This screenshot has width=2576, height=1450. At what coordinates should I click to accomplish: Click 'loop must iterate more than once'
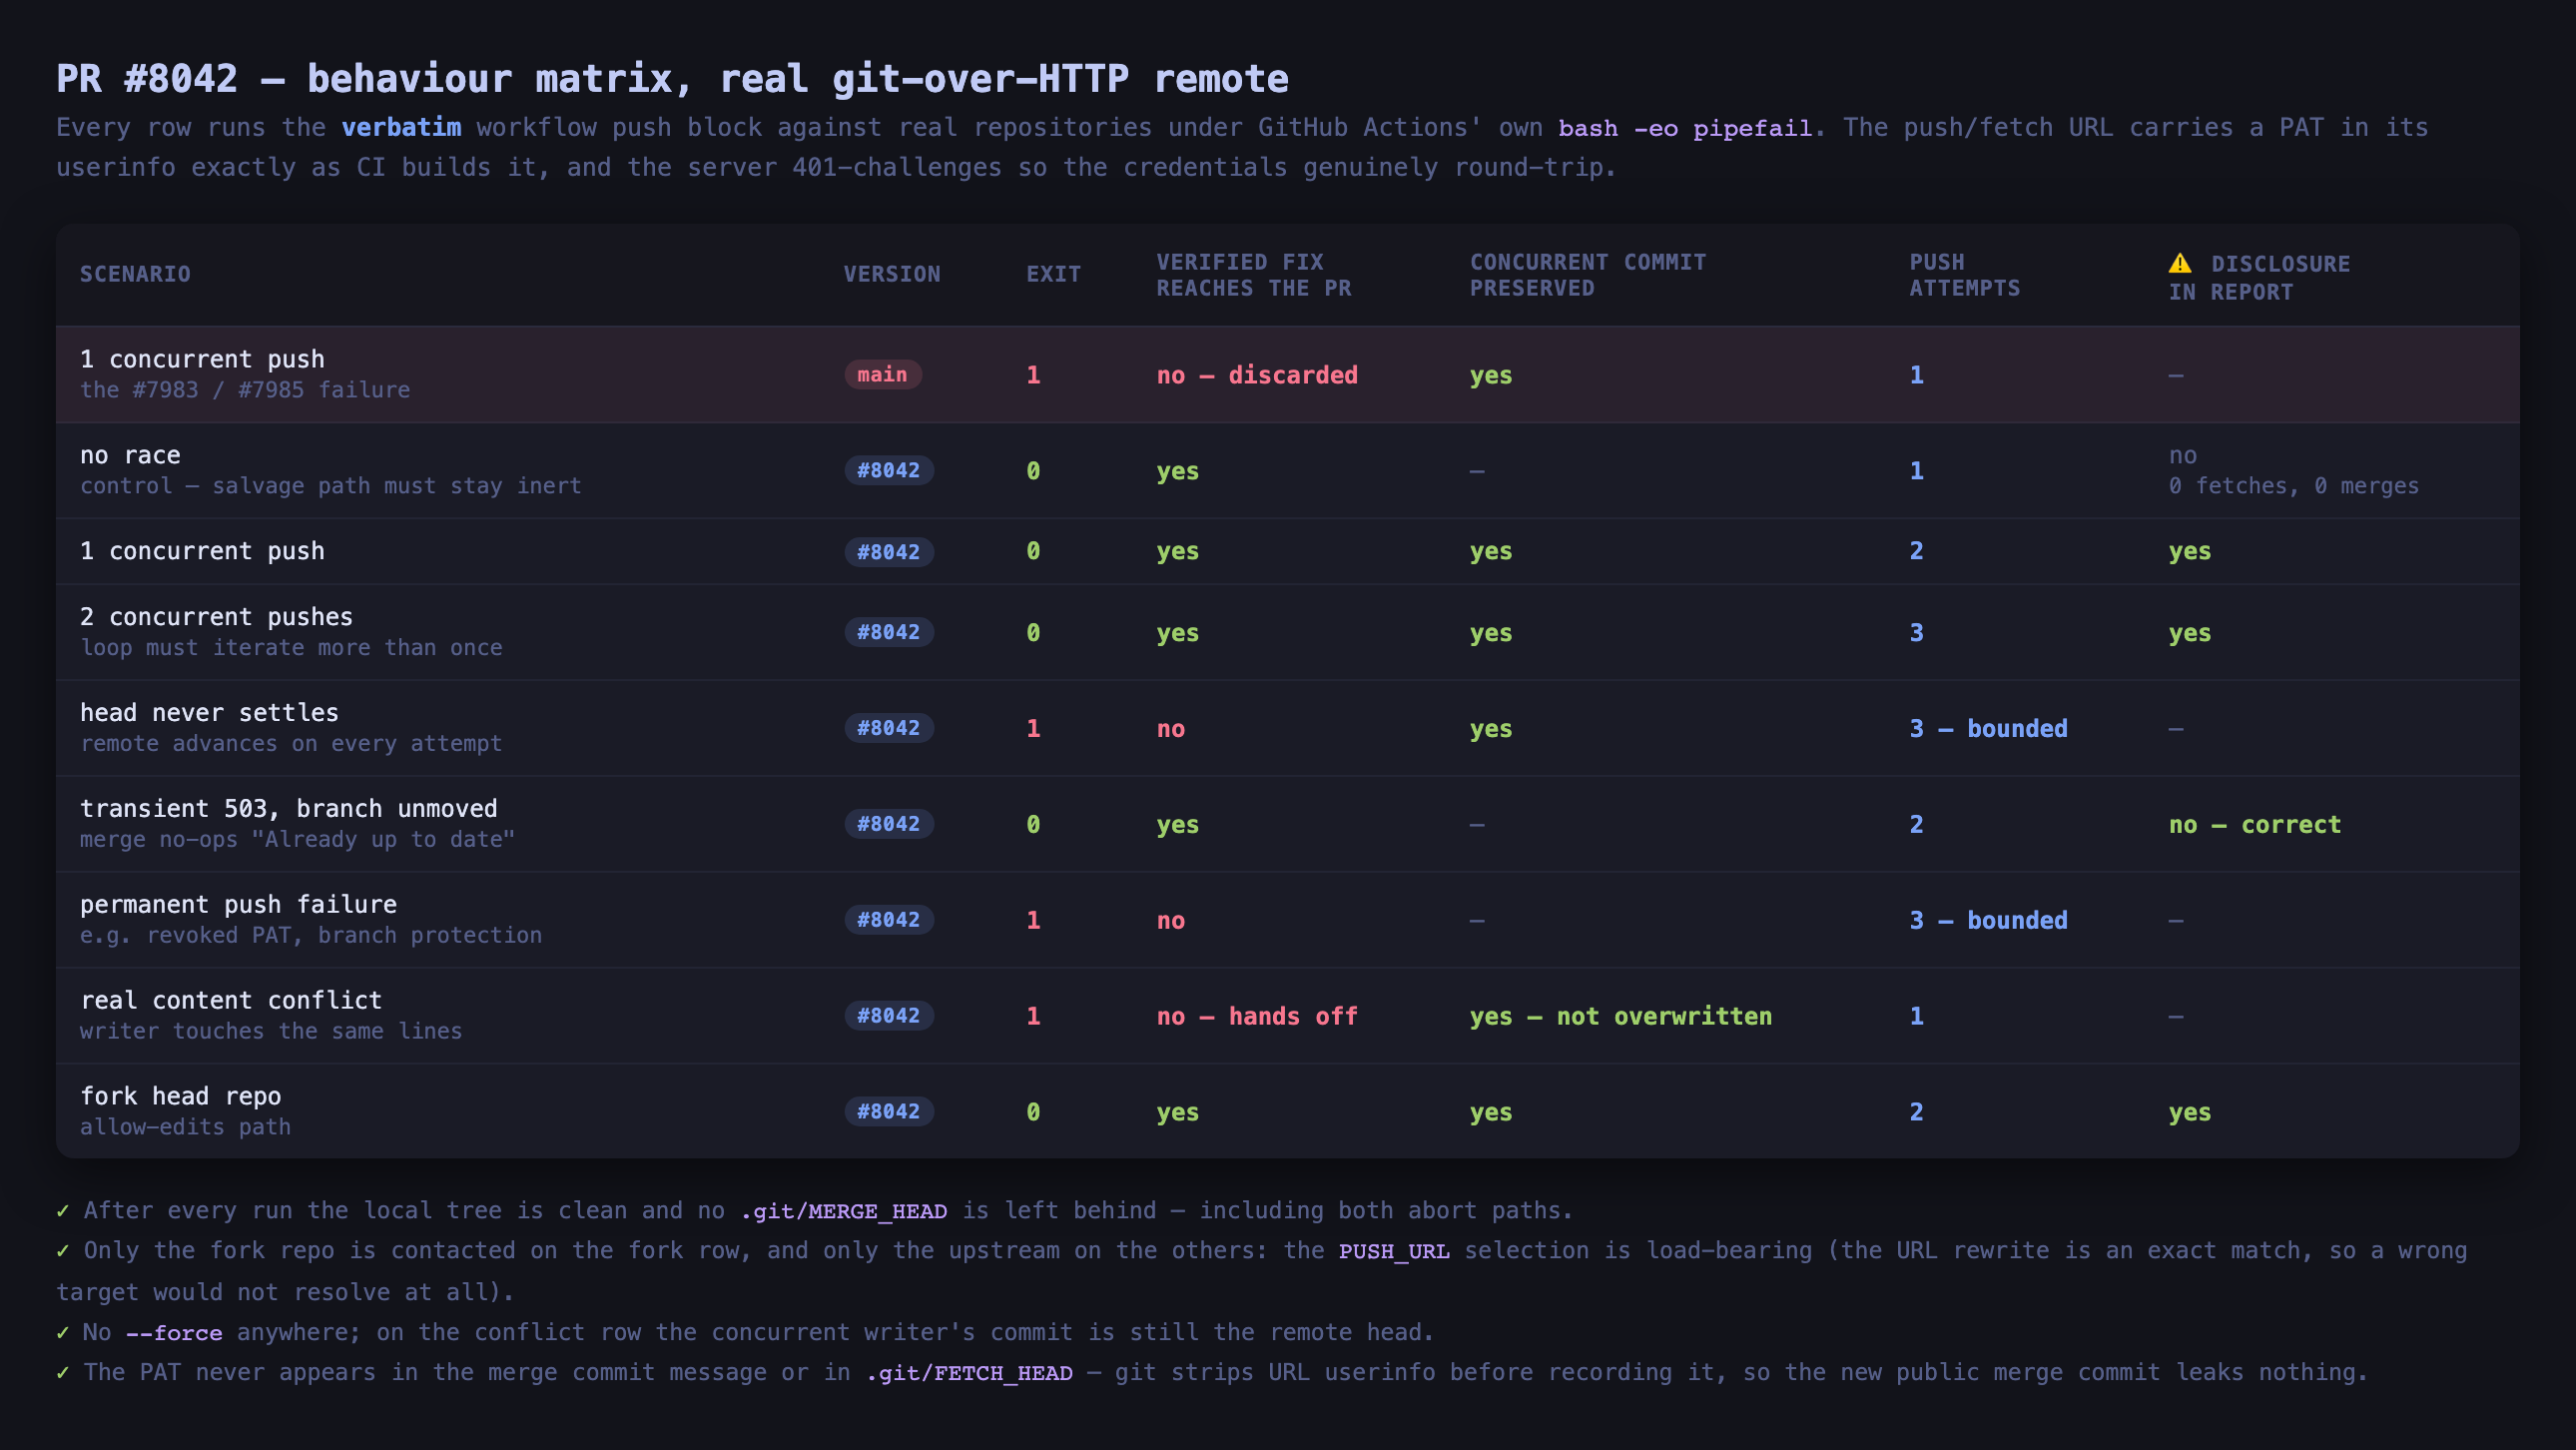tap(291, 648)
